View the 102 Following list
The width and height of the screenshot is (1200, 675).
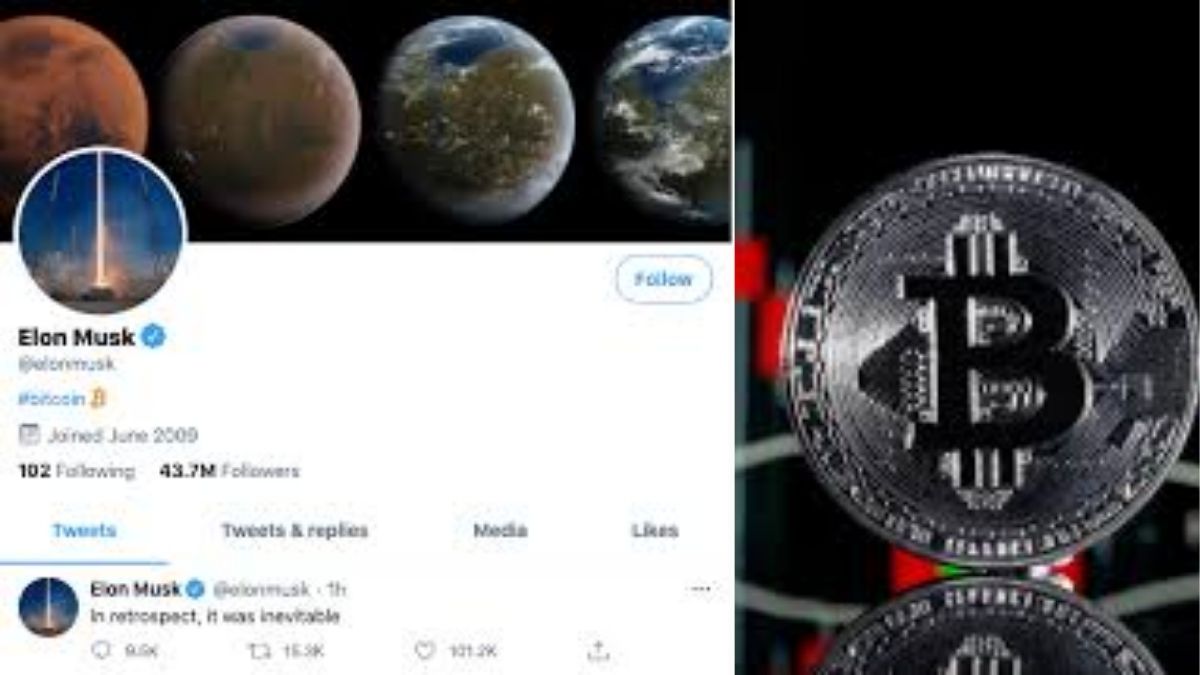click(x=76, y=471)
